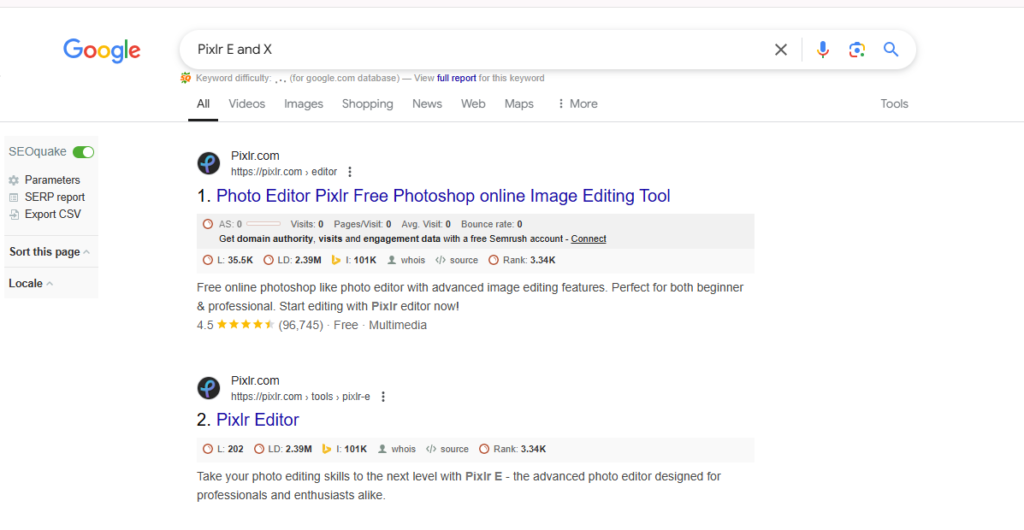Toggle the SEOquake switch off
The image size is (1024, 530).
click(83, 152)
